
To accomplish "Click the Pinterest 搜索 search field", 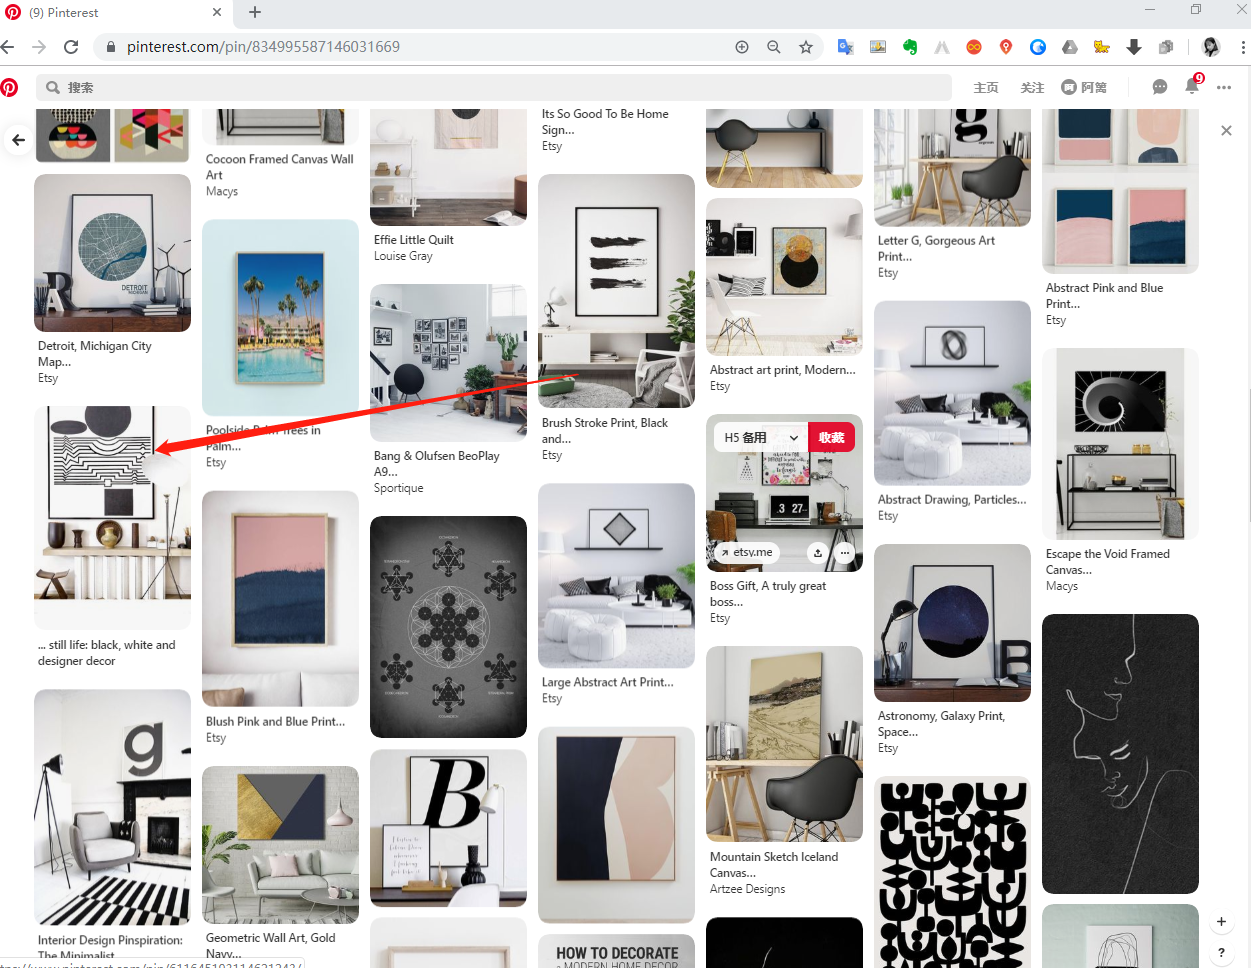I will (x=494, y=88).
